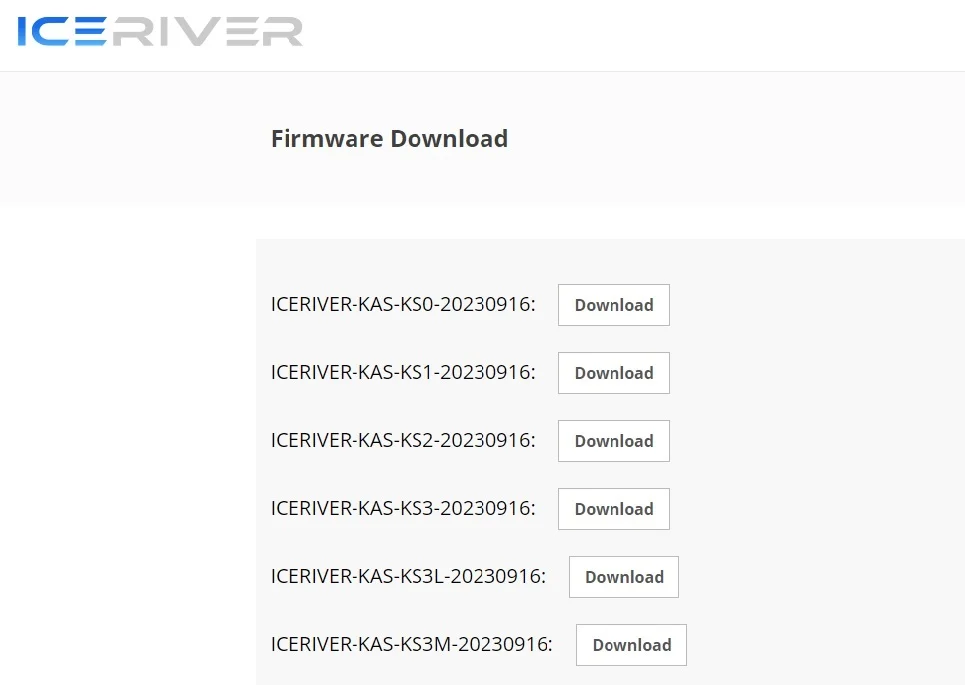The width and height of the screenshot is (965, 685).
Task: Download the ICERIVER-KAS-KS0-20230916 firmware
Action: click(x=614, y=305)
